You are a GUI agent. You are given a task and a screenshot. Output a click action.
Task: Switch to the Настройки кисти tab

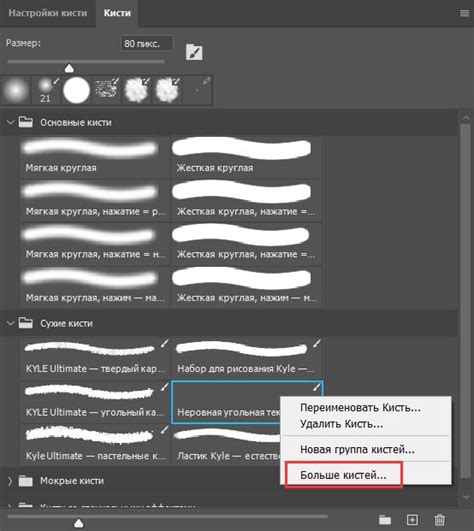pos(48,13)
